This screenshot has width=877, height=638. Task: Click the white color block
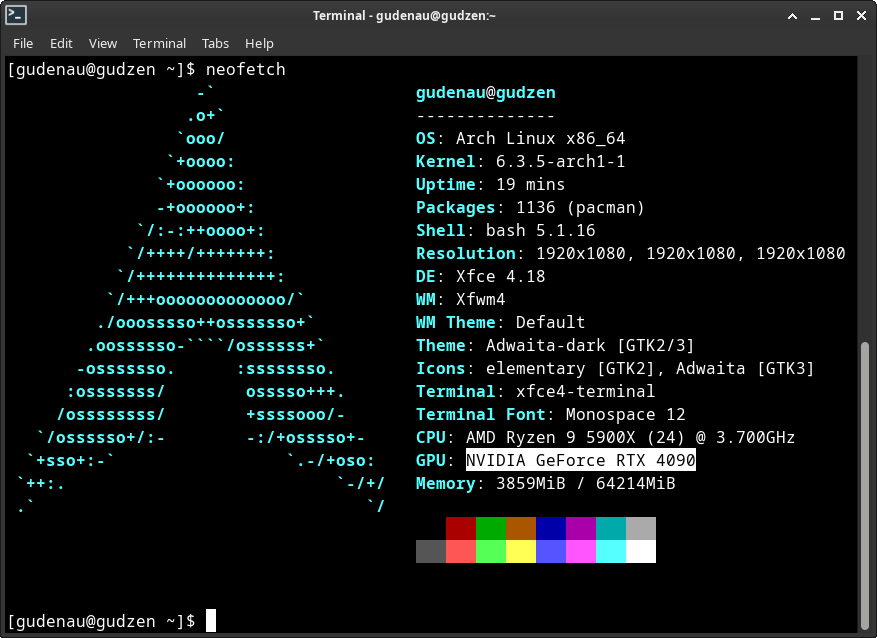[x=641, y=551]
